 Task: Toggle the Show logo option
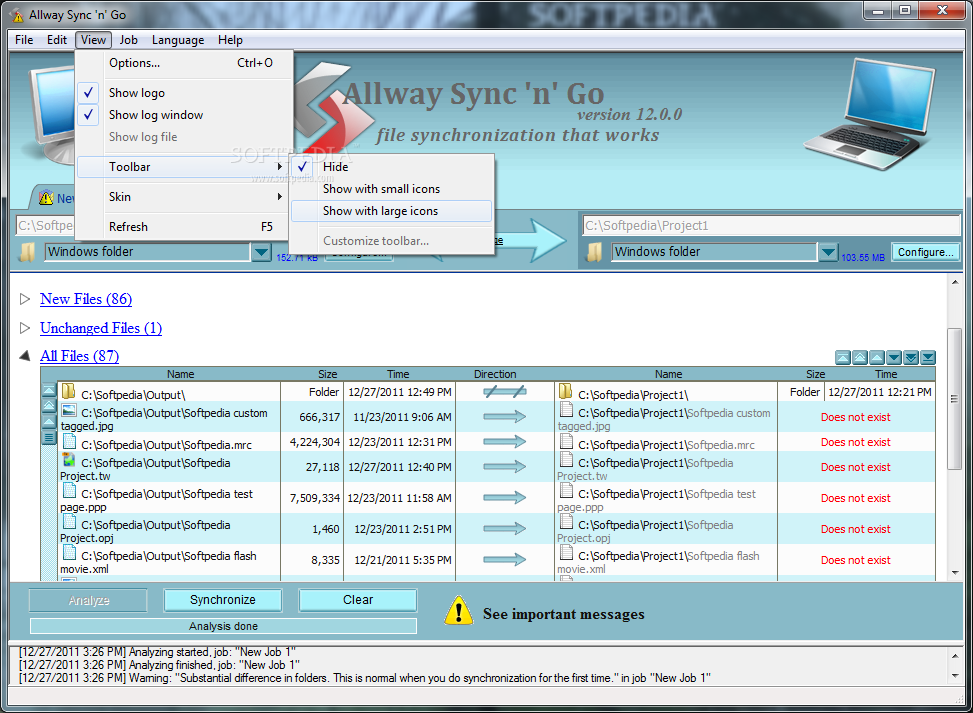[184, 92]
